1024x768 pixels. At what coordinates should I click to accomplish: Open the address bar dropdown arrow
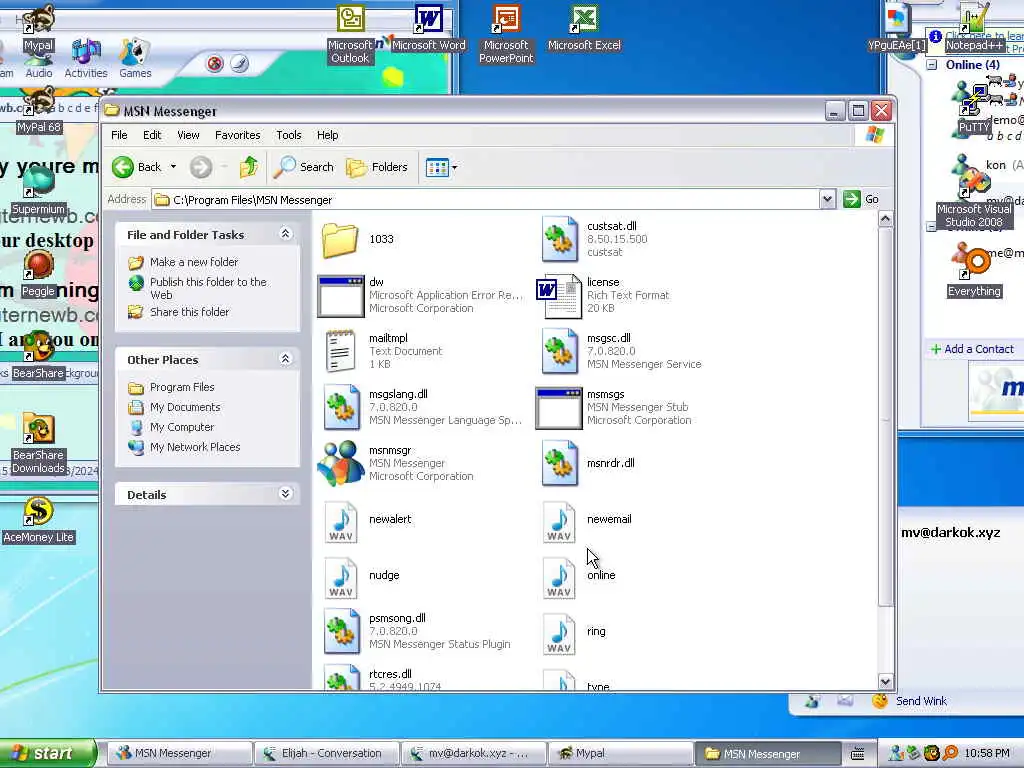coord(827,199)
